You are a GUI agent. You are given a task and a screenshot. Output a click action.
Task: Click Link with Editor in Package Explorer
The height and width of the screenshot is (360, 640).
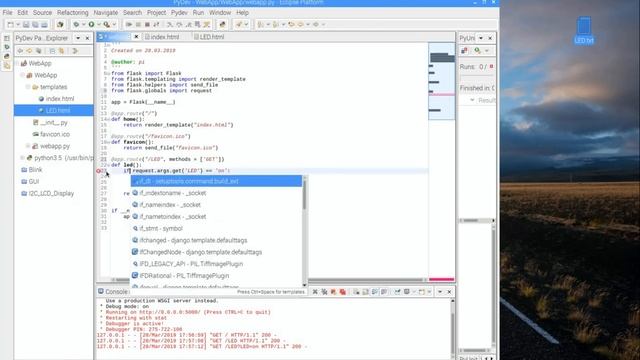(x=61, y=51)
